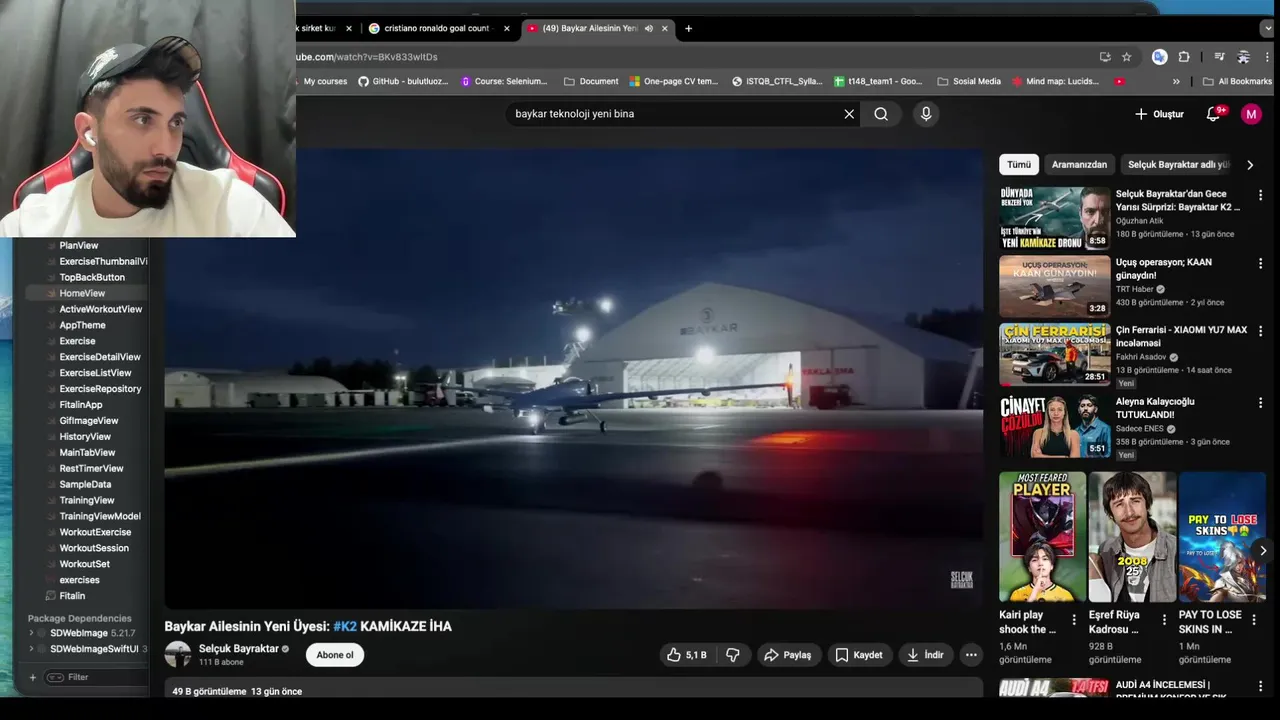Open the Document bookmark folder
Screen dimensions: 1280x720
591,81
